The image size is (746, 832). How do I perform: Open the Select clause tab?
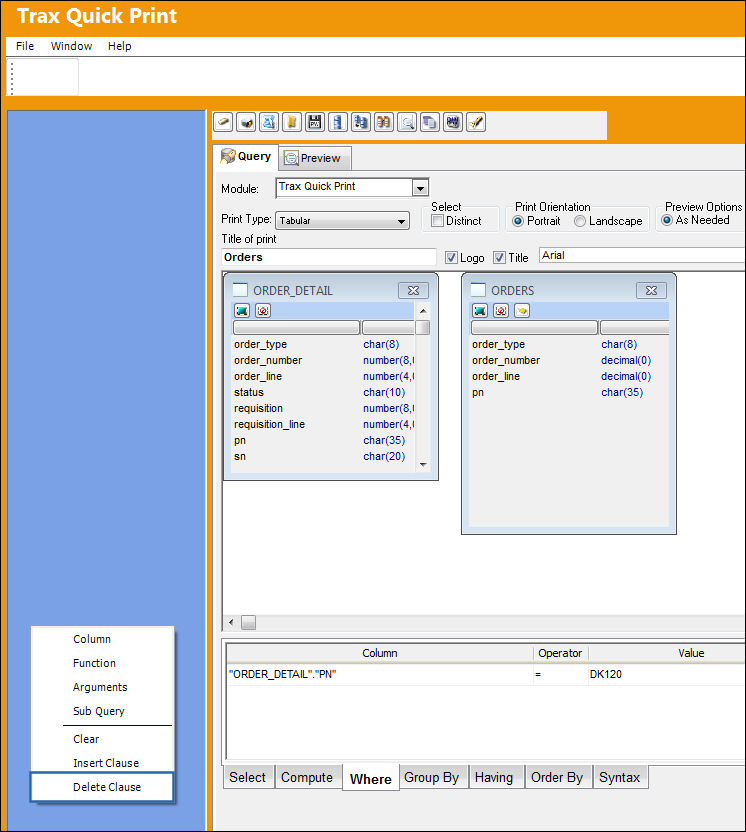[x=247, y=777]
